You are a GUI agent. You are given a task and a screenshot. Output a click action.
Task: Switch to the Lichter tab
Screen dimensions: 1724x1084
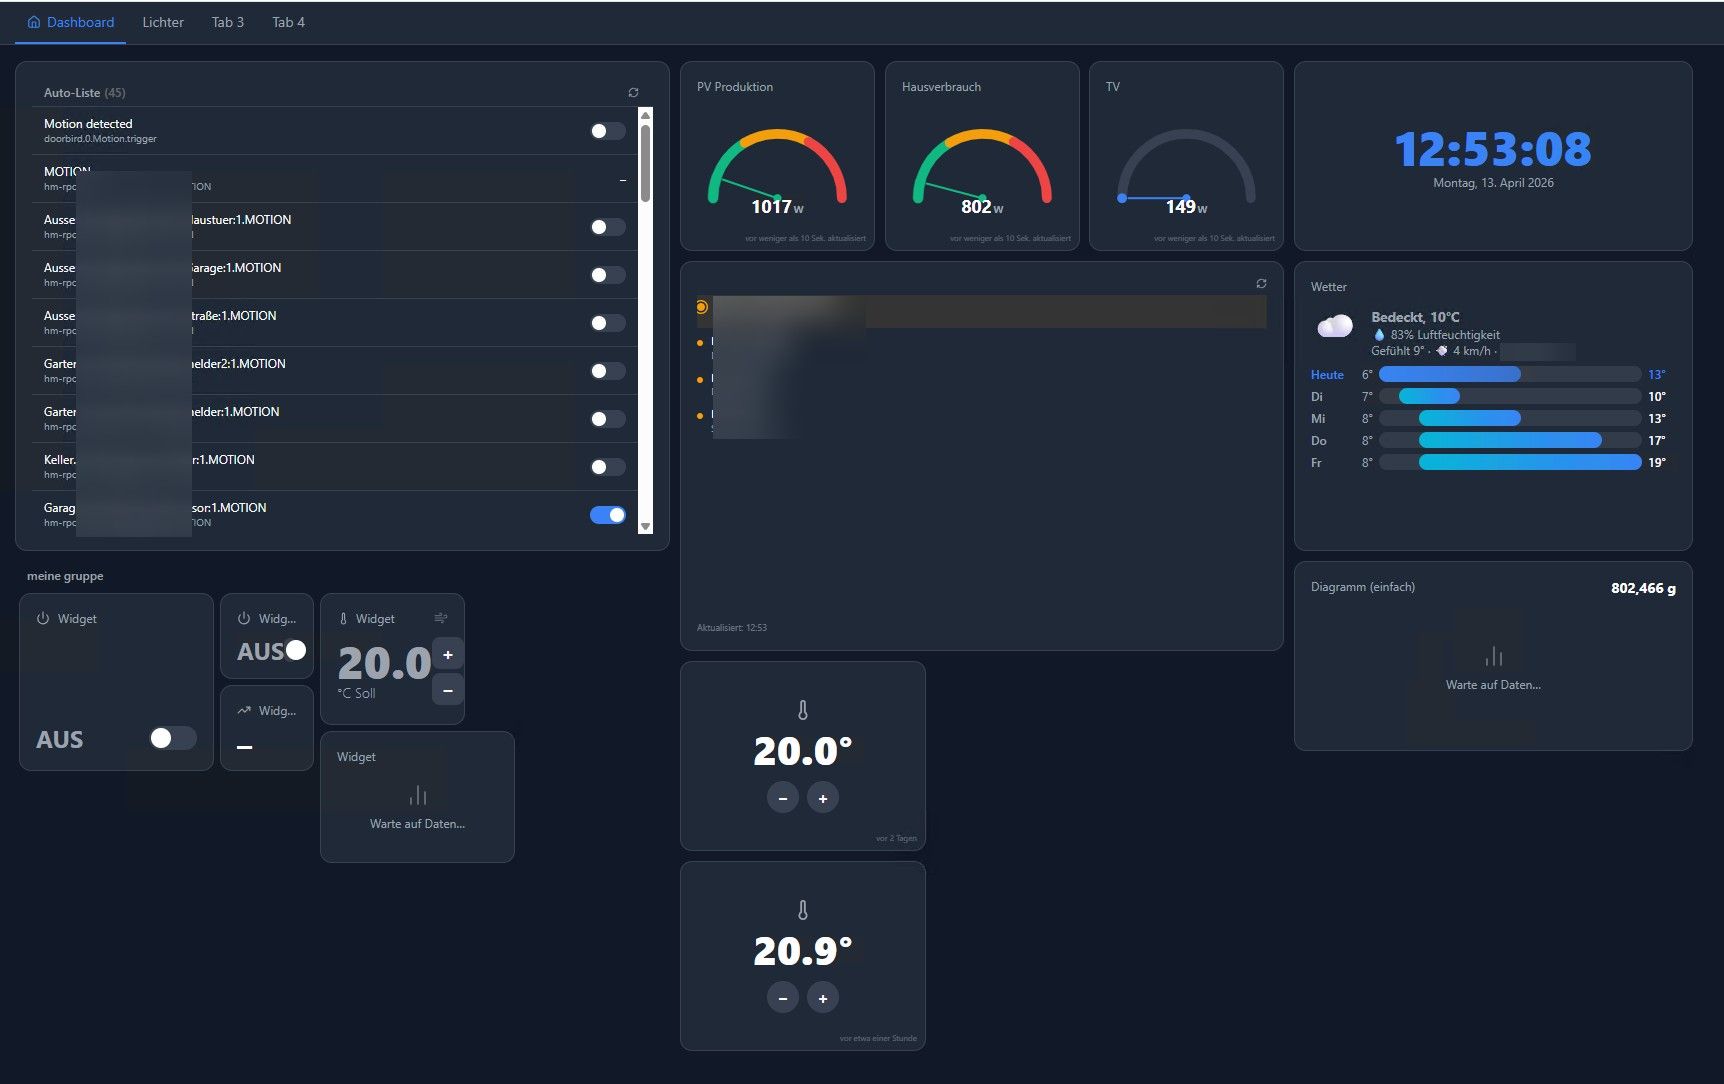[163, 22]
